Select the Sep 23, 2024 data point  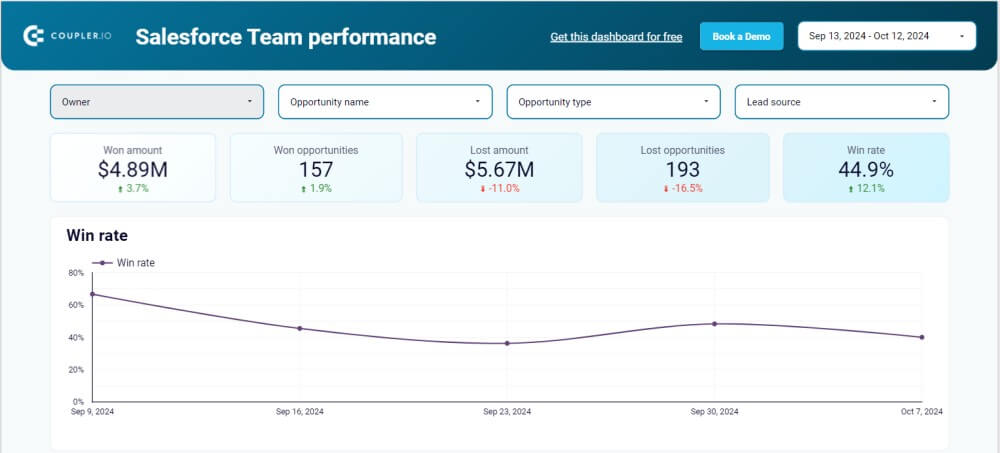[x=507, y=343]
